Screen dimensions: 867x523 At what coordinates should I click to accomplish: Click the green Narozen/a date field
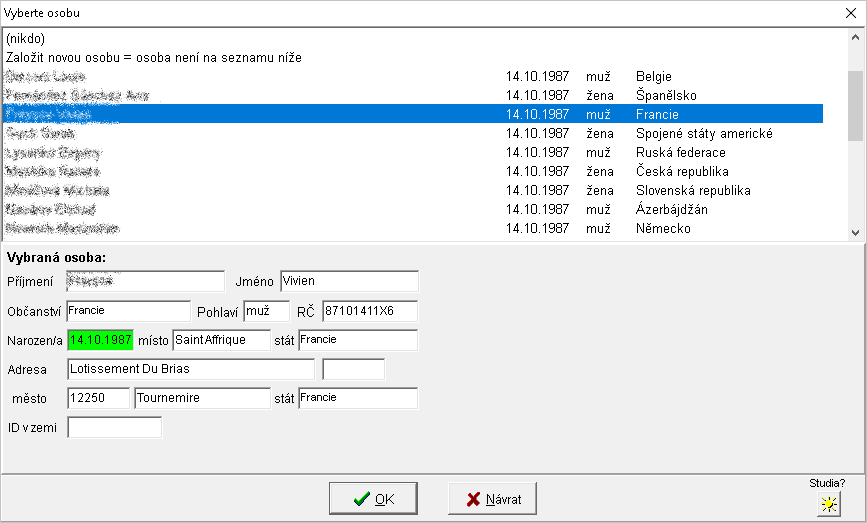click(100, 340)
